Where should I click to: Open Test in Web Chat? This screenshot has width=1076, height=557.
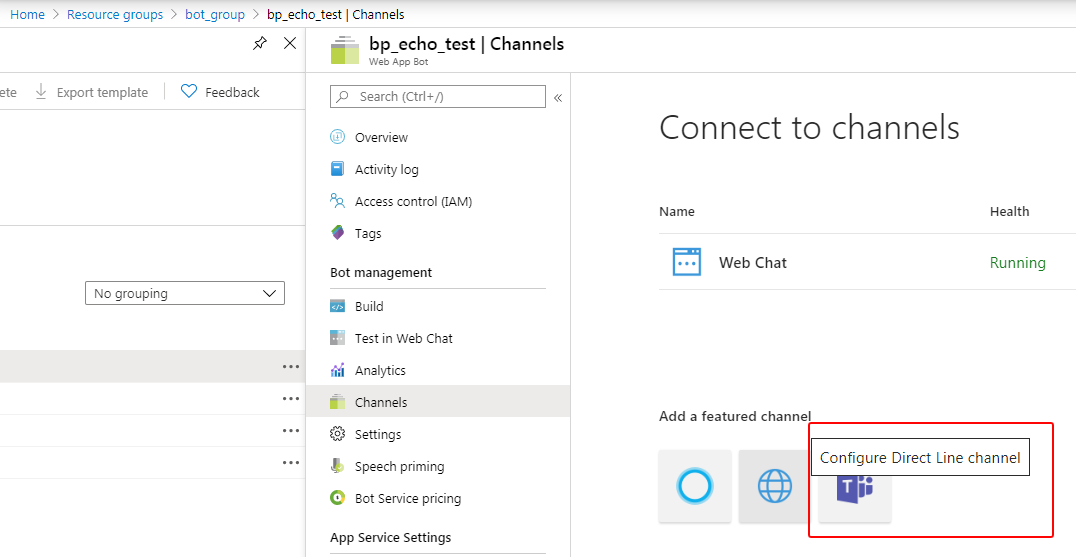[404, 338]
